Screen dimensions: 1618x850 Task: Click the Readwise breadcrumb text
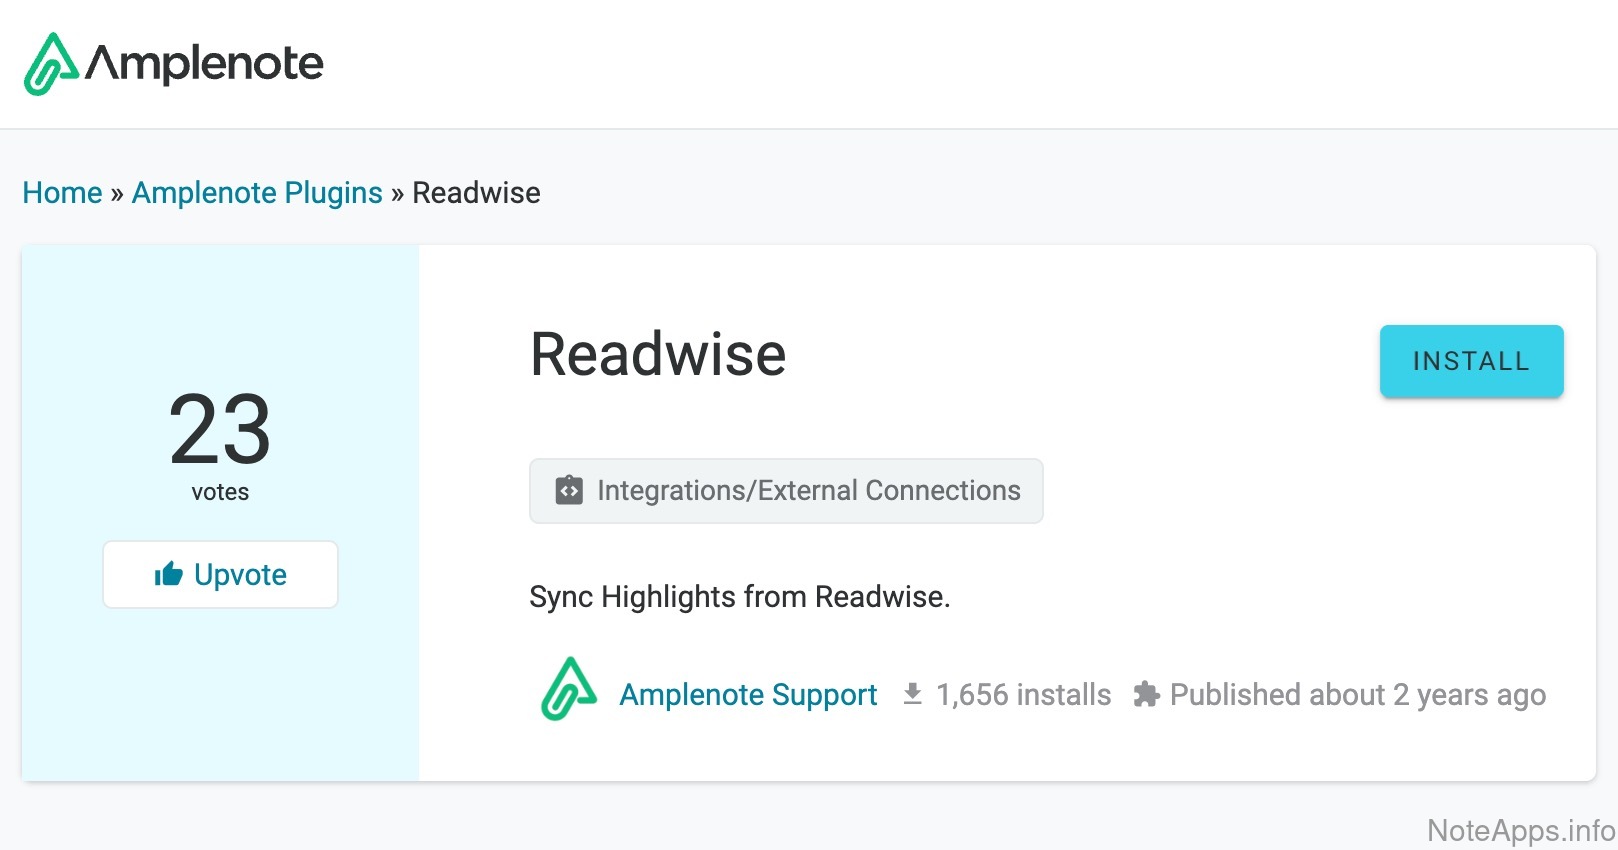[x=476, y=193]
